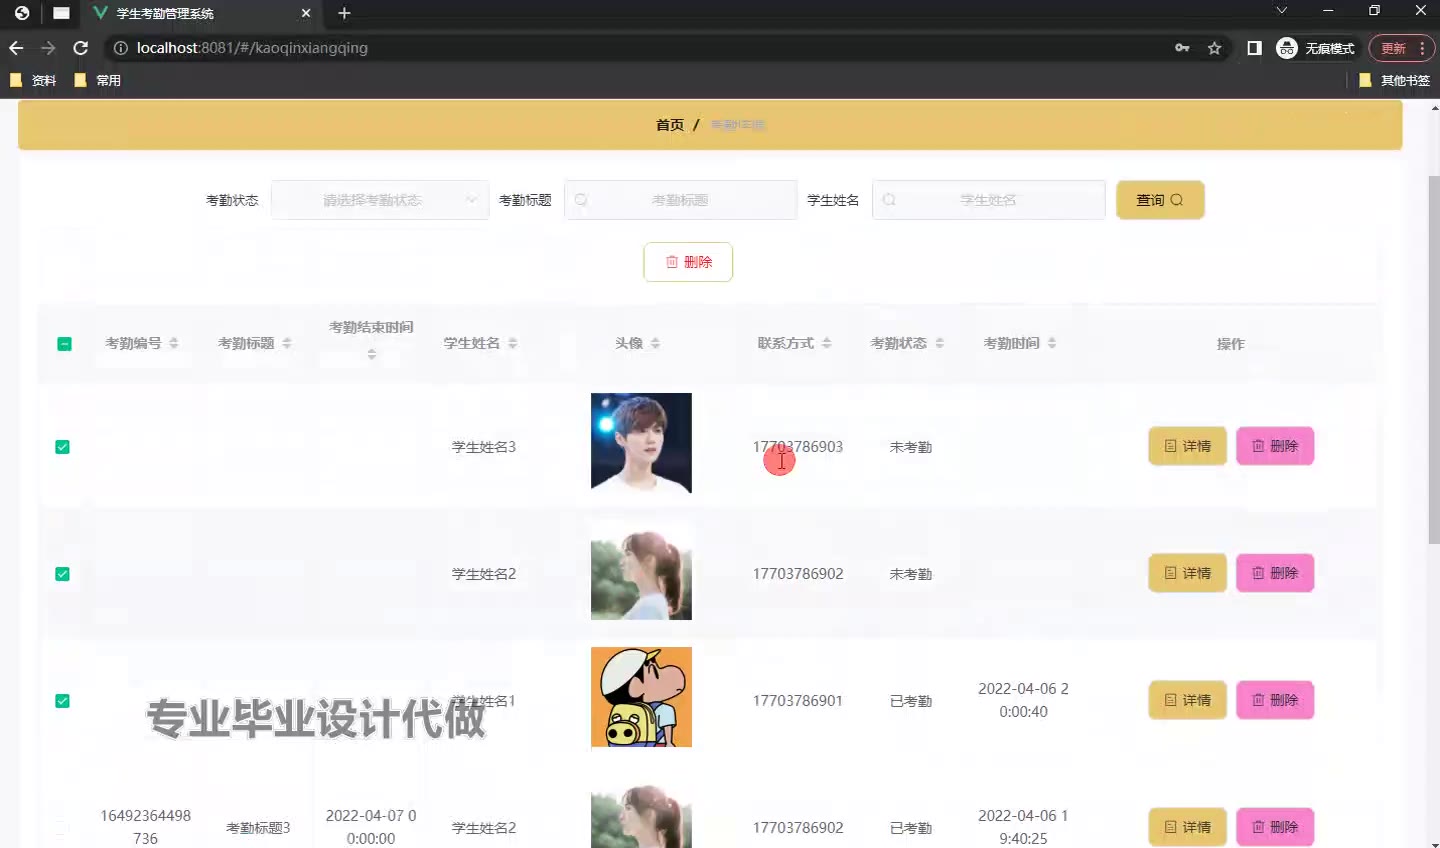
Task: Uncheck the 未考勤 学生姓名2 row checkbox
Action: [x=62, y=574]
